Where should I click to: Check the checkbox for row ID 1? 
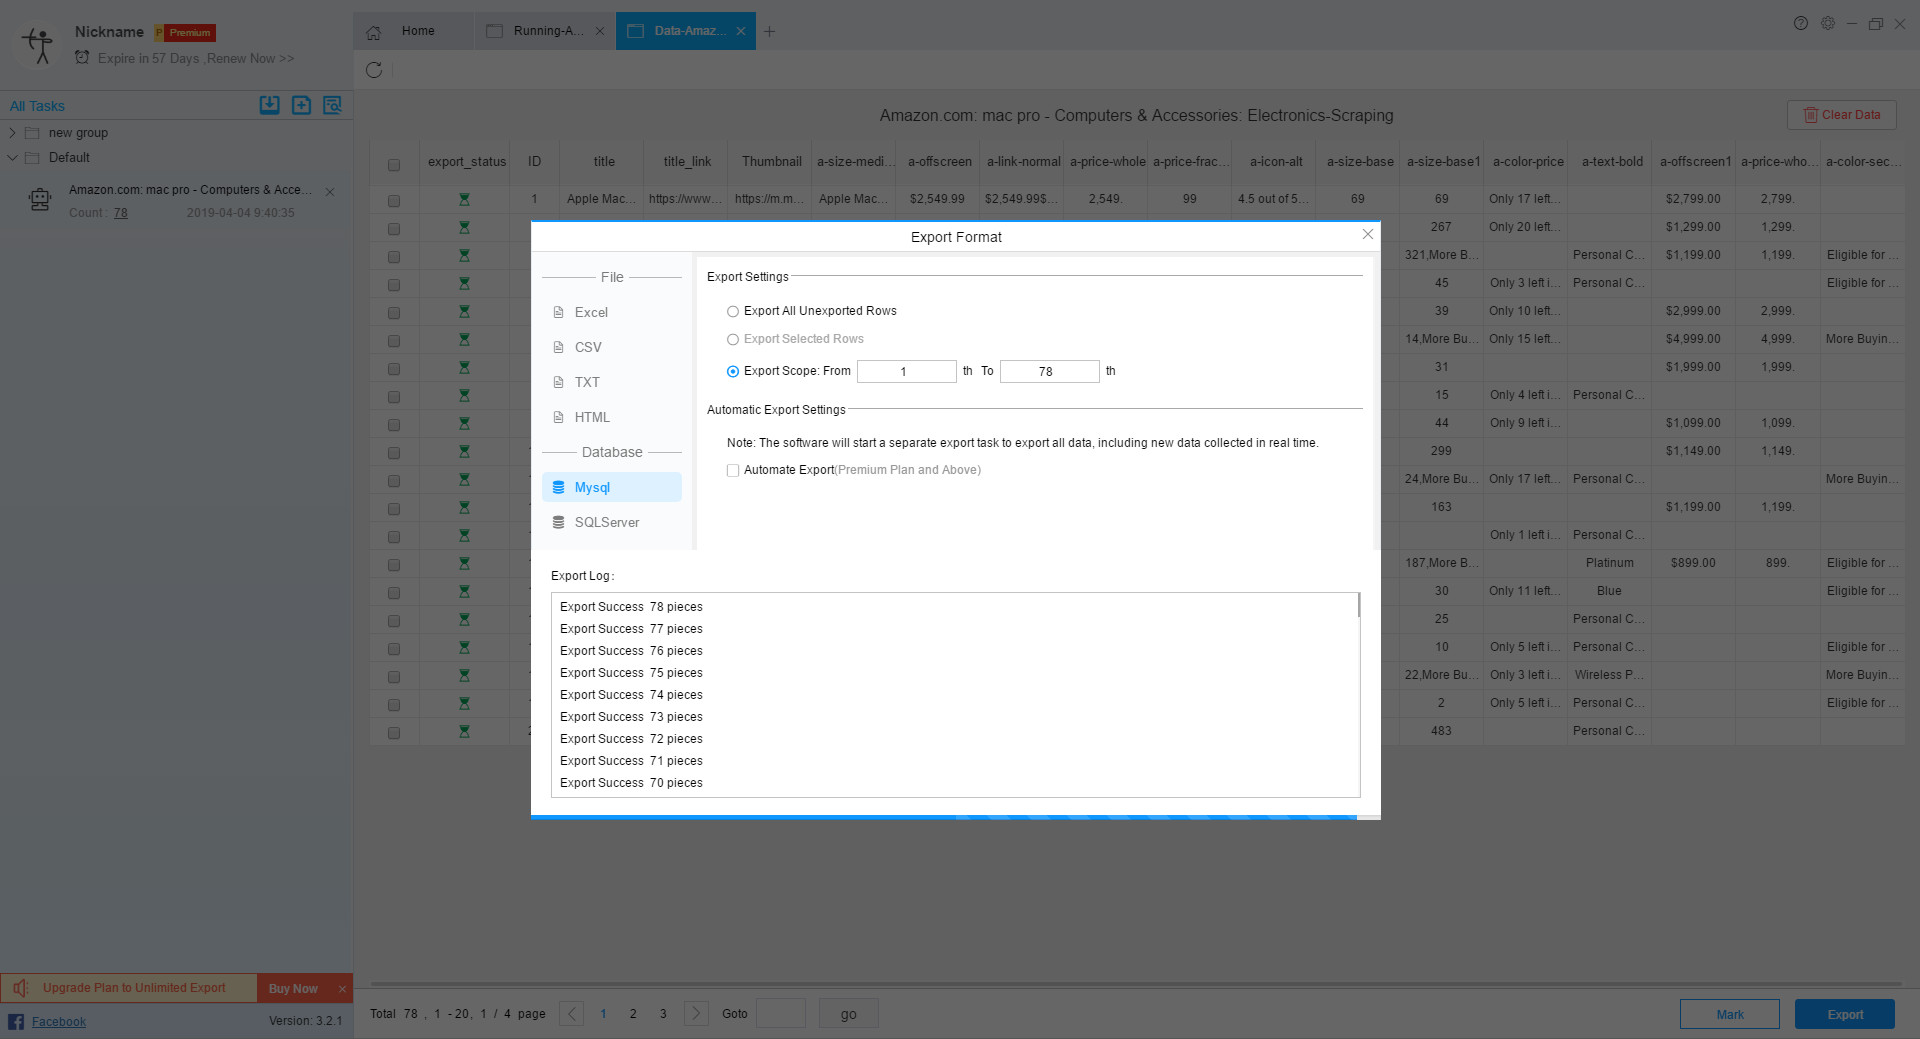click(x=394, y=201)
